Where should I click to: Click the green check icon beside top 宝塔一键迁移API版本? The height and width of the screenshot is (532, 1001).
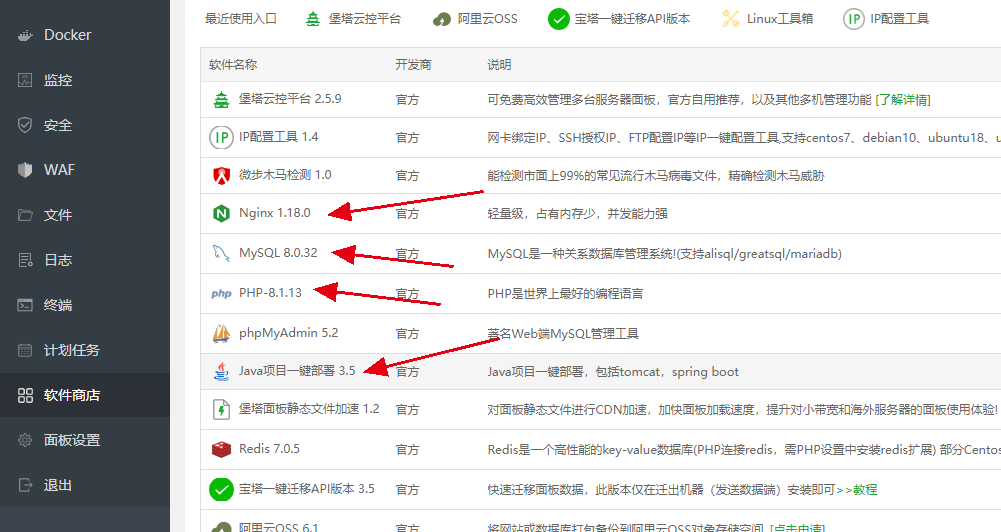[559, 19]
